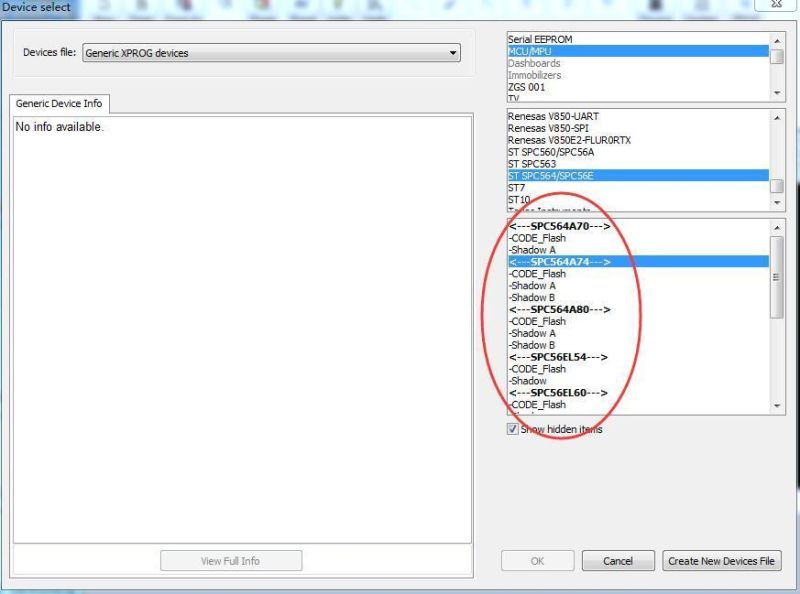Select Shadow under SPC56EL54
The width and height of the screenshot is (800, 594).
tap(638, 381)
